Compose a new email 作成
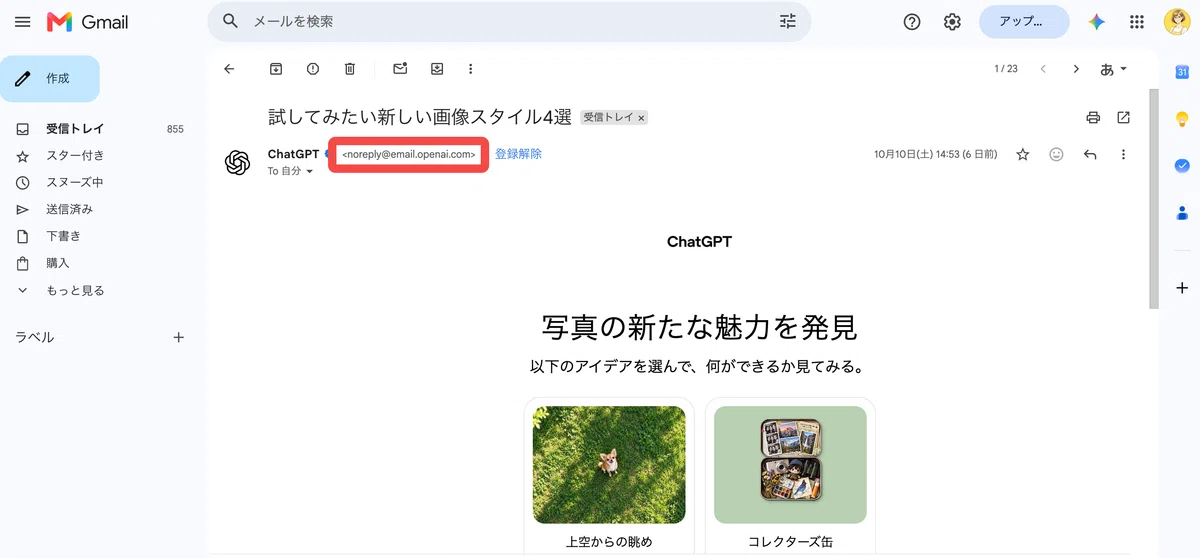 tap(50, 79)
